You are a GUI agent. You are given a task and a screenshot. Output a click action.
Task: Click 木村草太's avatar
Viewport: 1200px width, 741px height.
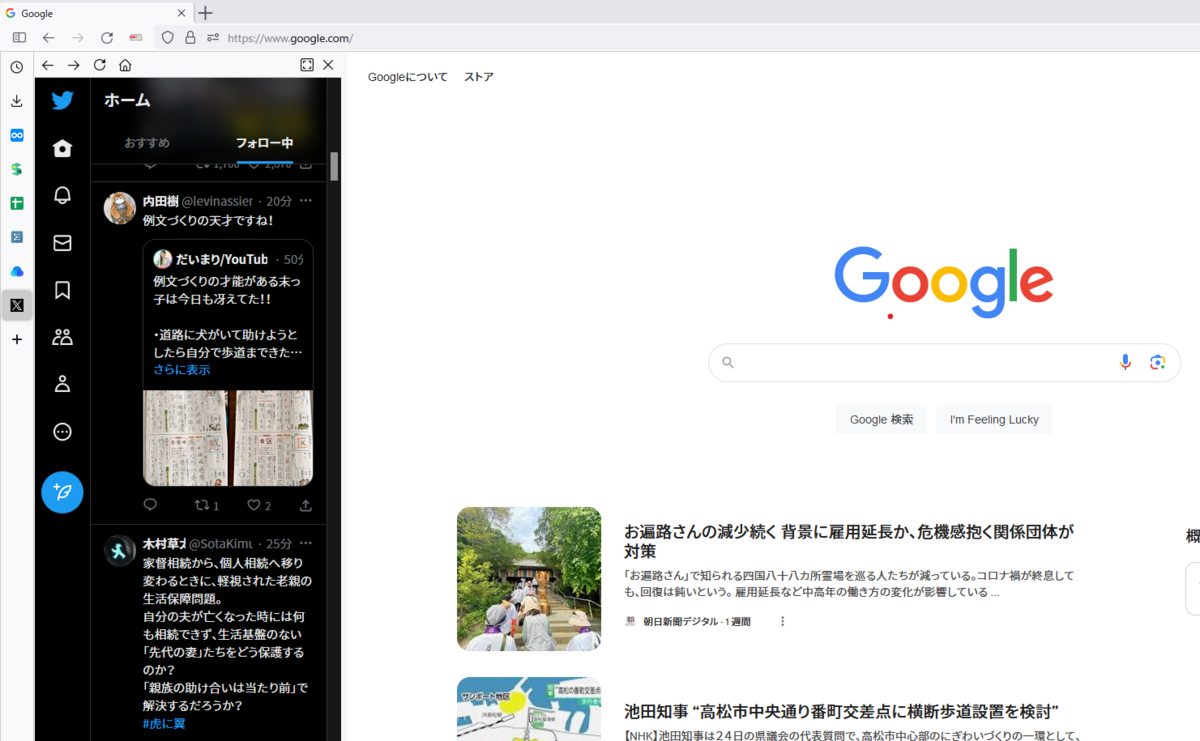120,550
